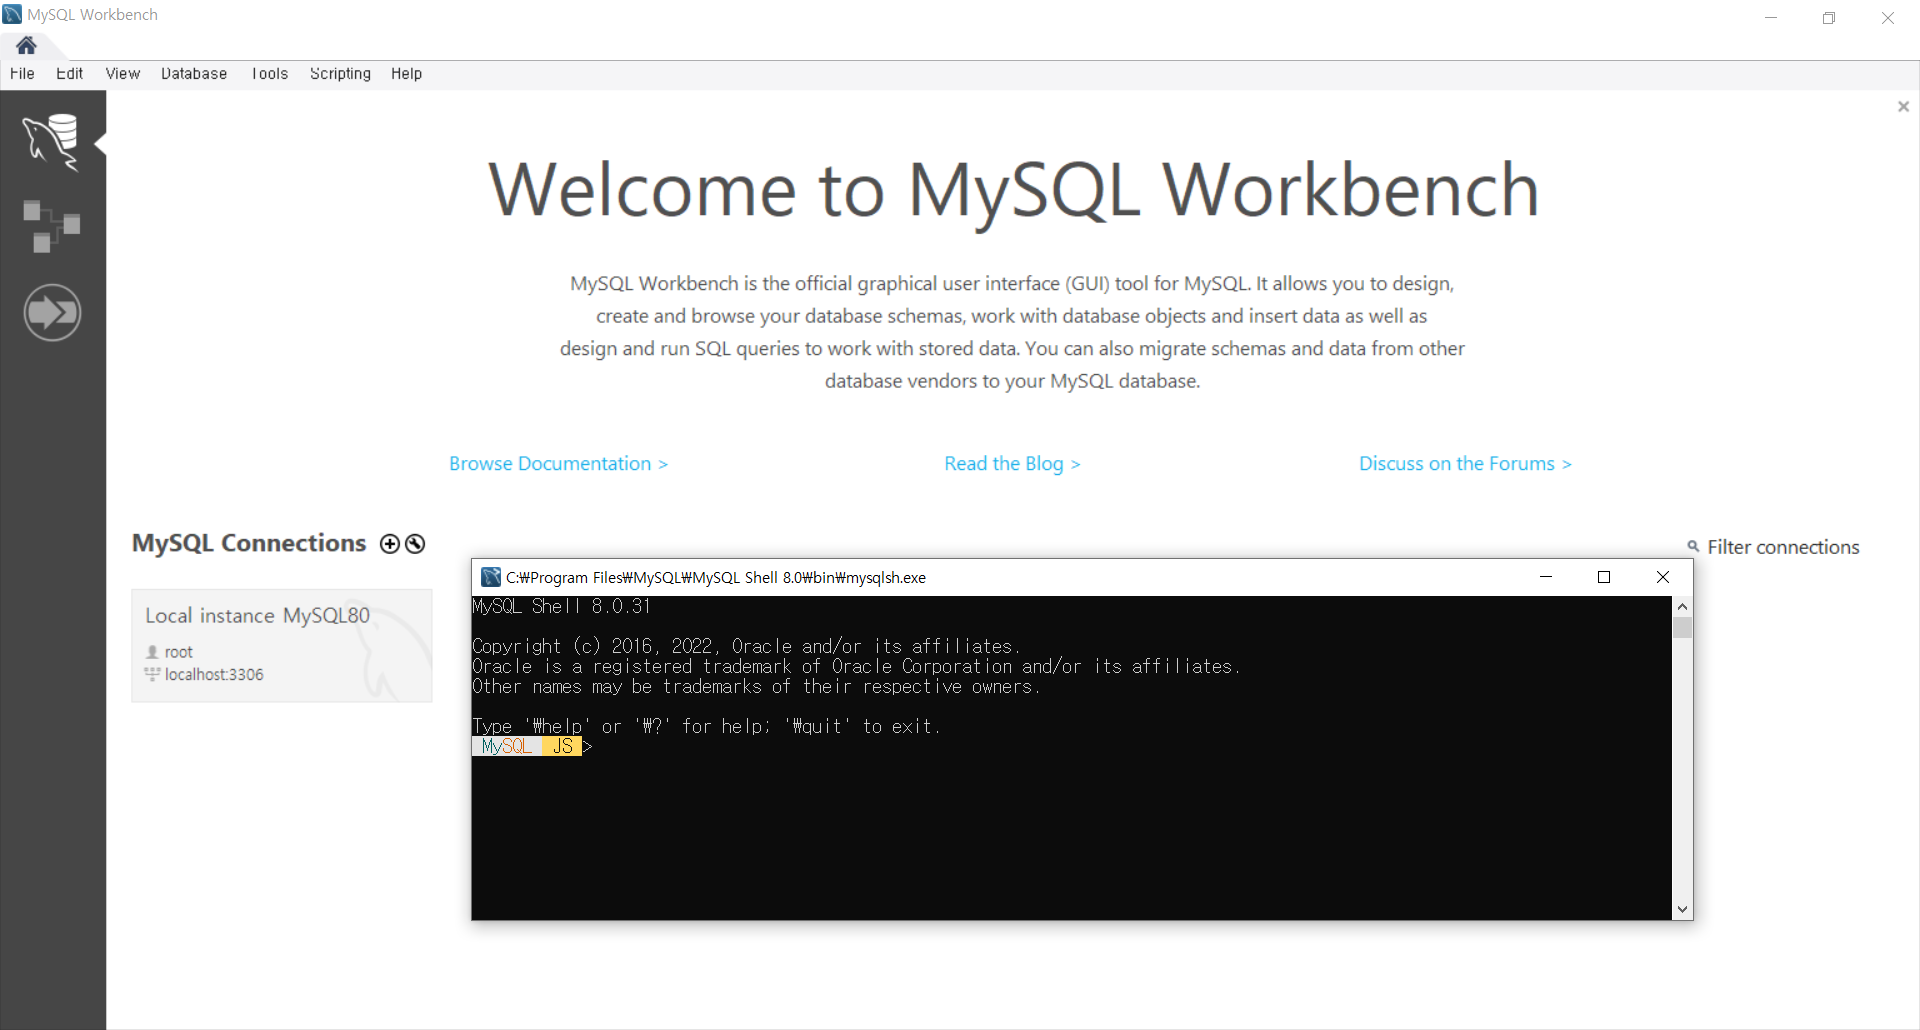Open Local instance MySQL80 connection tile
The height and width of the screenshot is (1030, 1920).
(x=282, y=646)
